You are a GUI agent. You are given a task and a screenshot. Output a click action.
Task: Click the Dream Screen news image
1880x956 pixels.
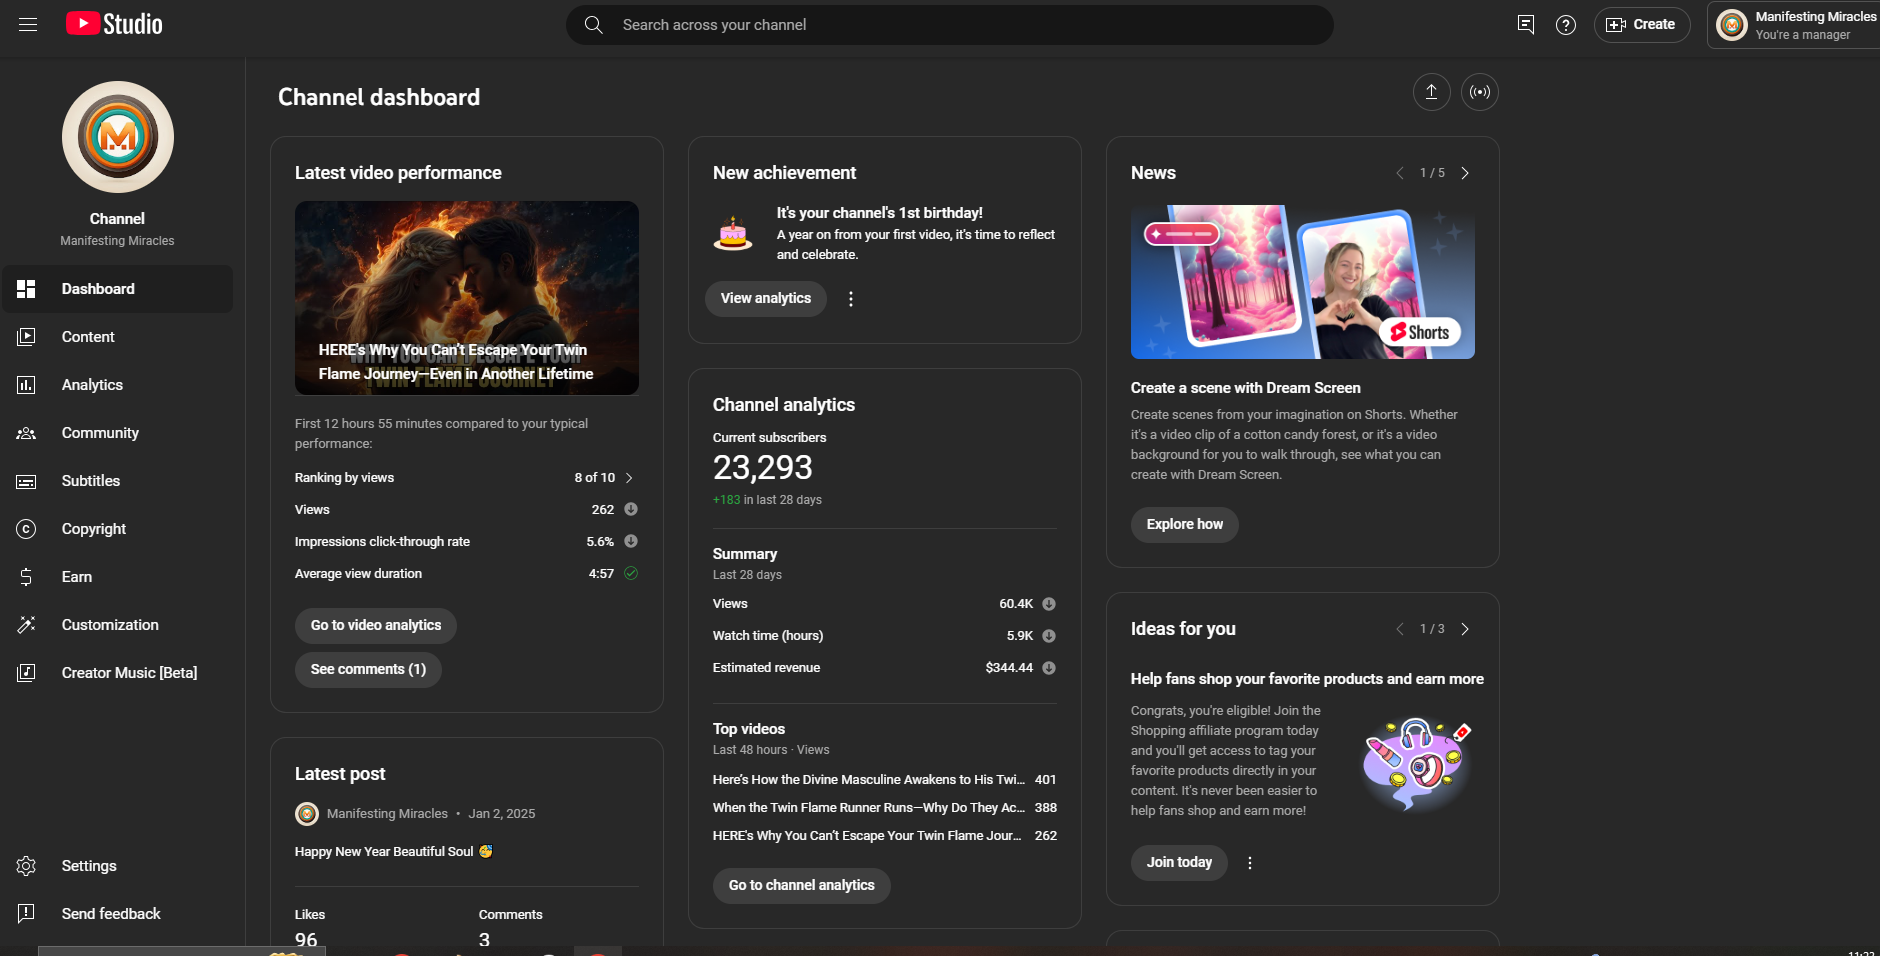[x=1303, y=282]
